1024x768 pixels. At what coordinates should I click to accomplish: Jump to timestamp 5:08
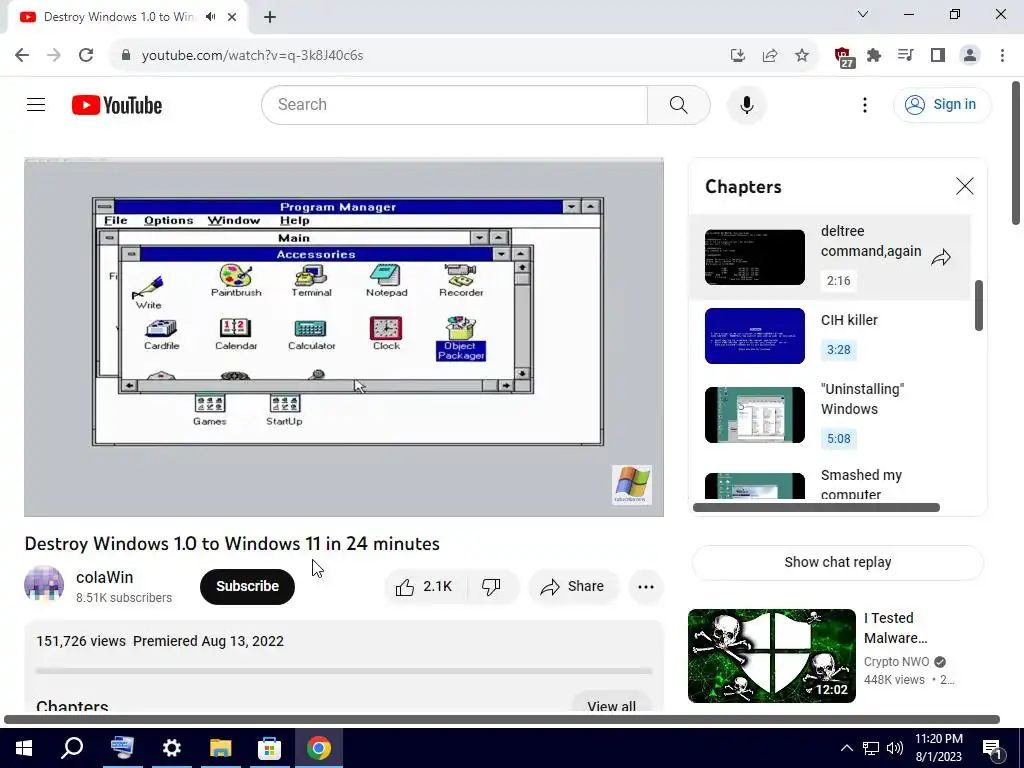coord(839,438)
